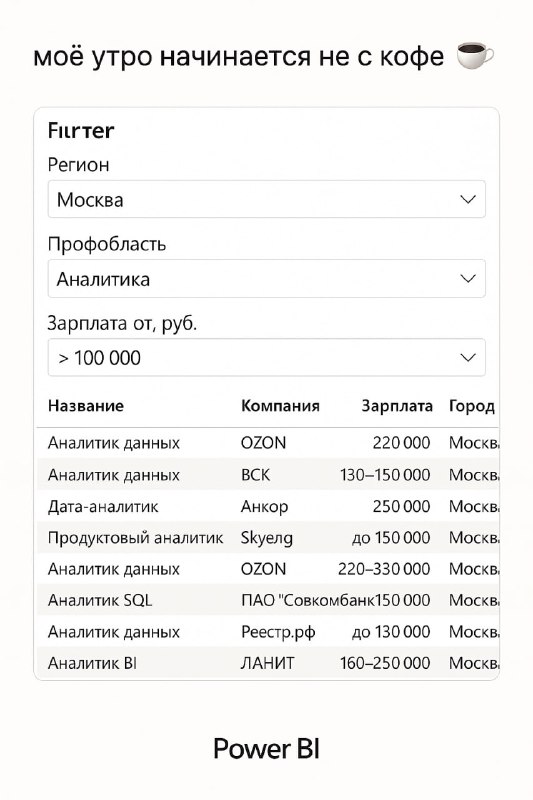
Task: Click the > 100 000 salary value
Action: click(x=99, y=358)
